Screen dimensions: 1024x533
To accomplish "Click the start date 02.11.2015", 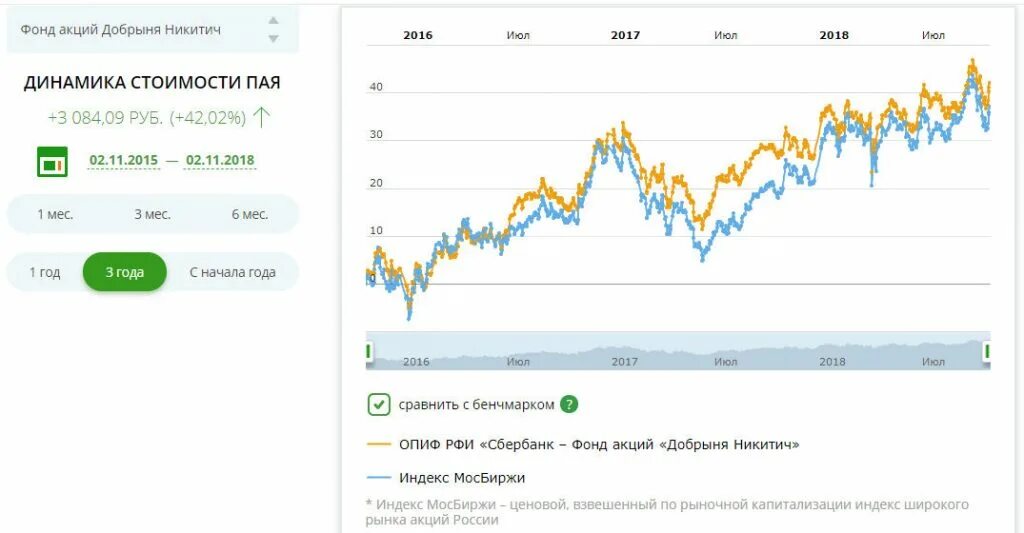I will point(123,160).
